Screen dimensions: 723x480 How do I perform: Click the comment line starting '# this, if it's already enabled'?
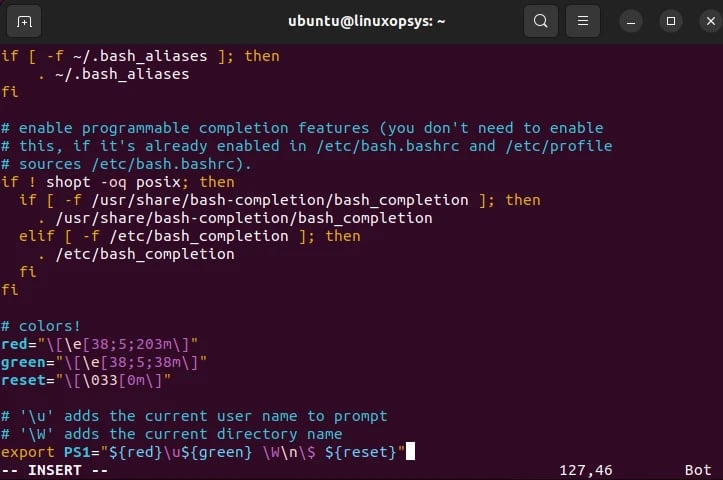[307, 146]
